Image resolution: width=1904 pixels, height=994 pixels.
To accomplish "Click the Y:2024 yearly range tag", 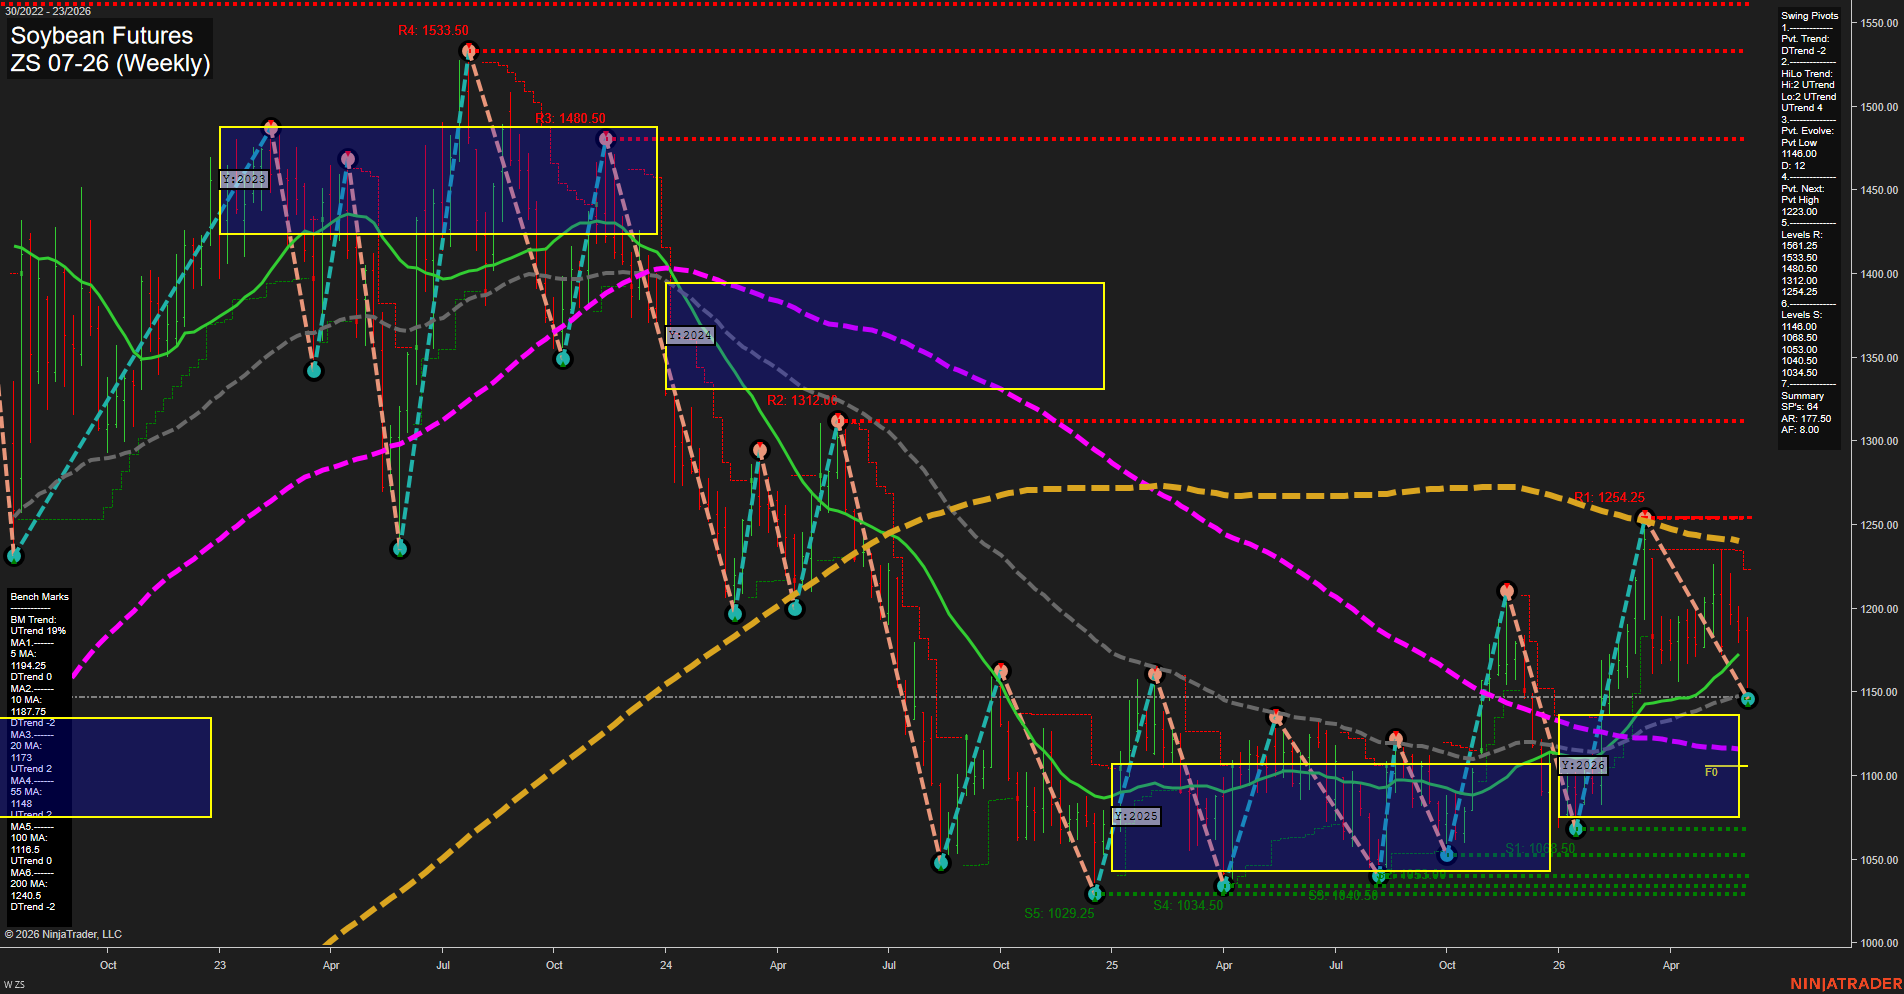I will click(x=690, y=335).
